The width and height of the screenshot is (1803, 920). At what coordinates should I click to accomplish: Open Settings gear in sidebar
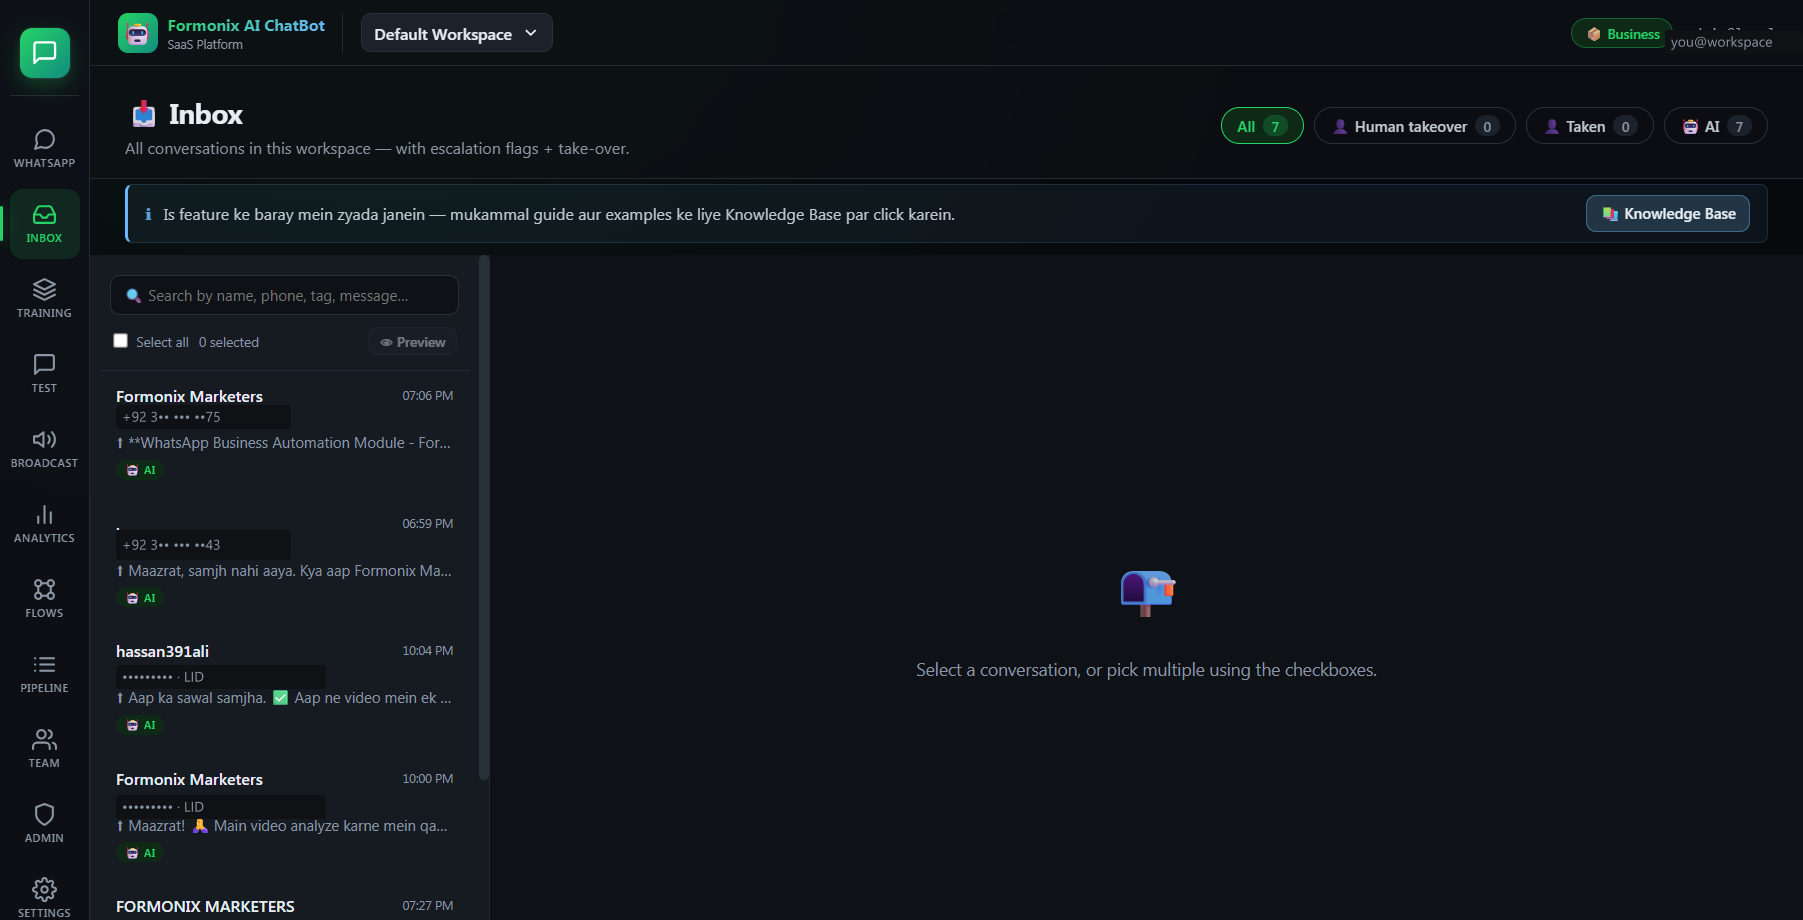[44, 896]
